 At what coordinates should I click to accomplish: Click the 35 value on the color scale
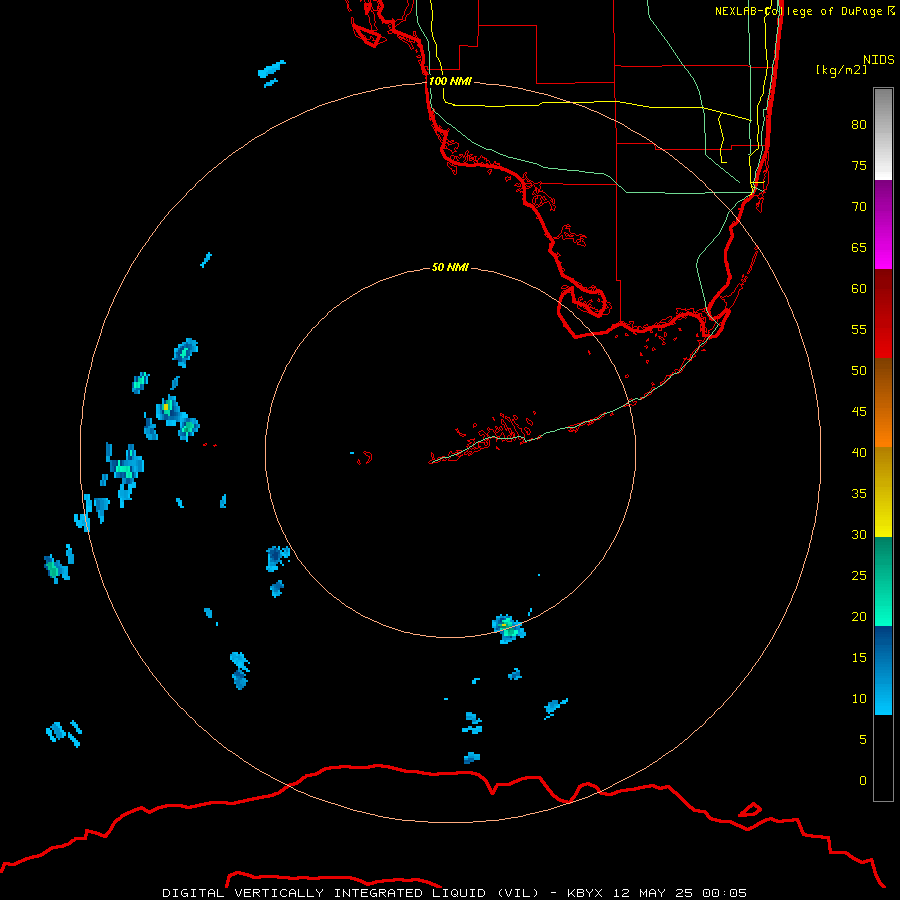[859, 494]
